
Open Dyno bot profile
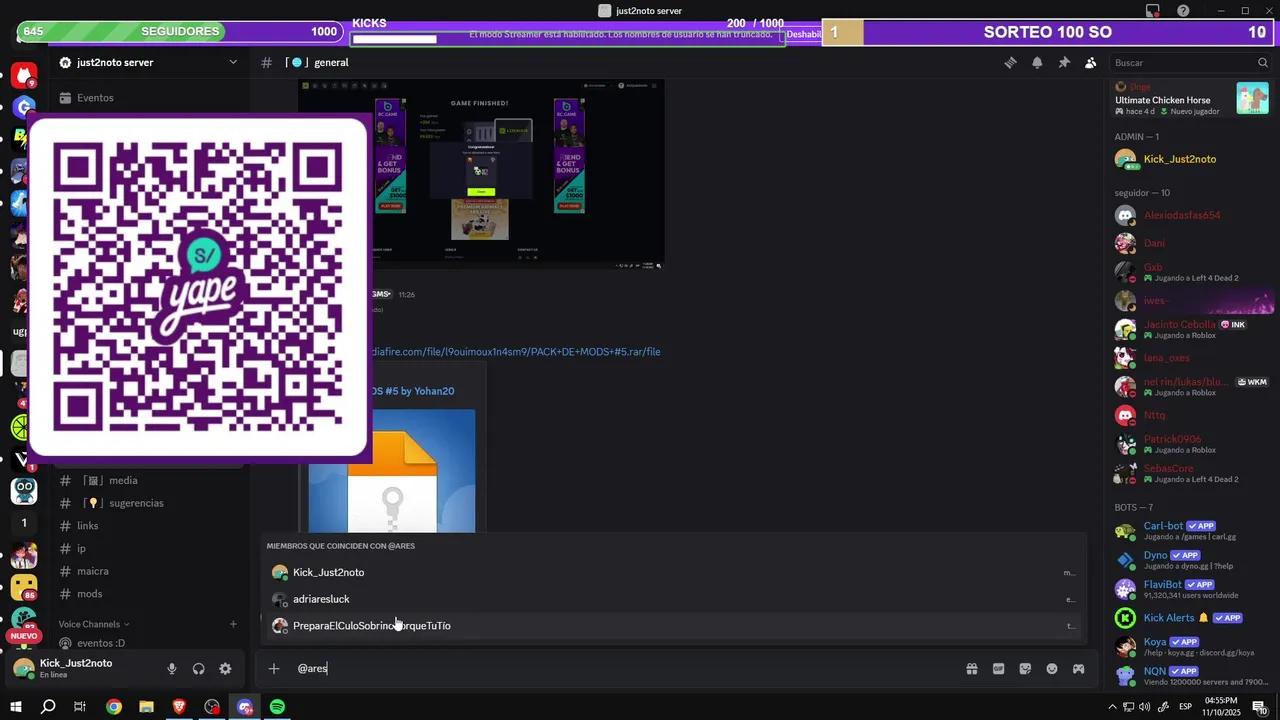(1191, 559)
